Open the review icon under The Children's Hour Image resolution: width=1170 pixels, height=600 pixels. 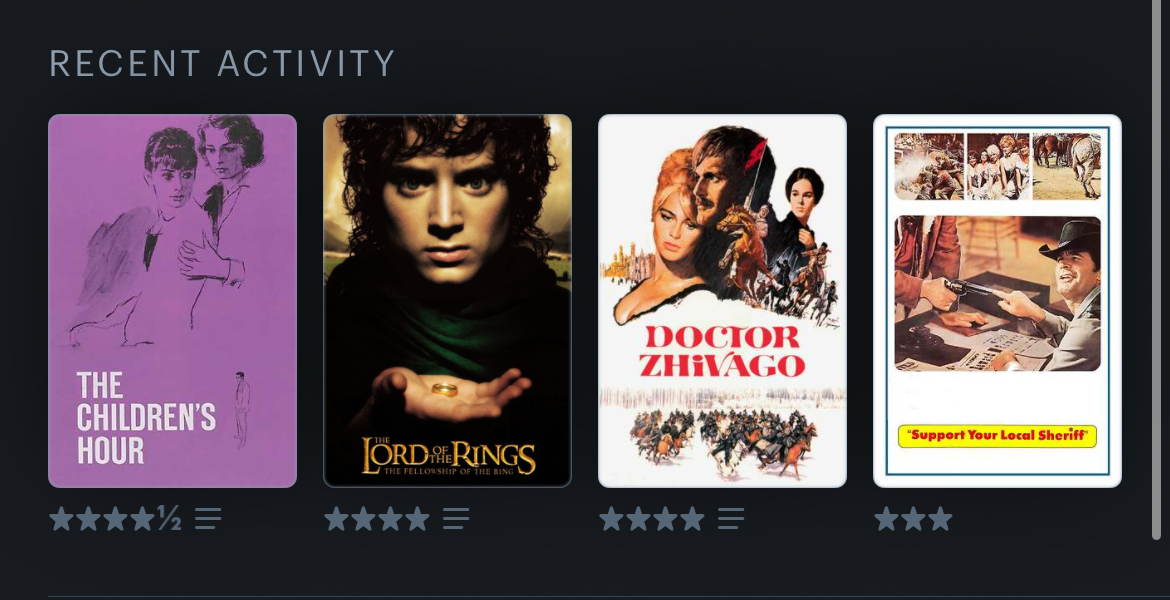(x=208, y=519)
